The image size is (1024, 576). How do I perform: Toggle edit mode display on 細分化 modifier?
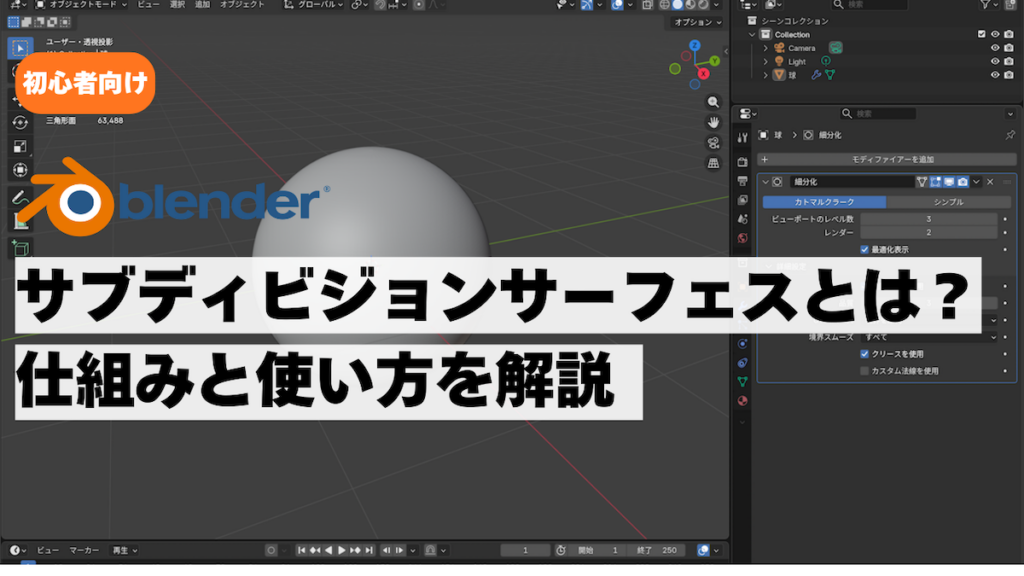pyautogui.click(x=934, y=182)
